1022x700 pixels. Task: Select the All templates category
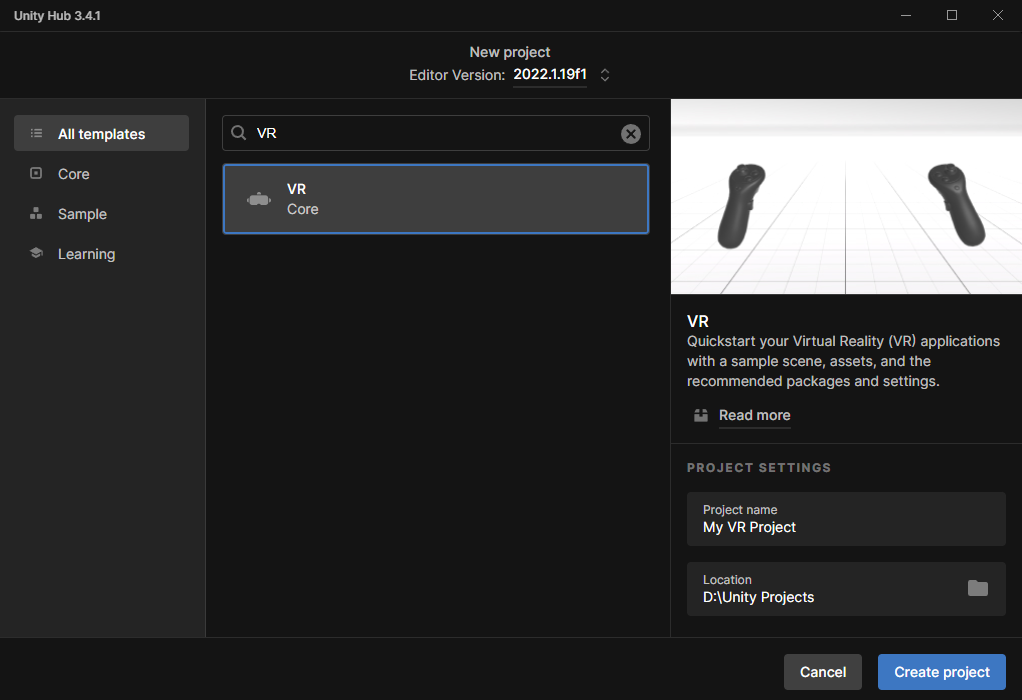click(x=102, y=134)
